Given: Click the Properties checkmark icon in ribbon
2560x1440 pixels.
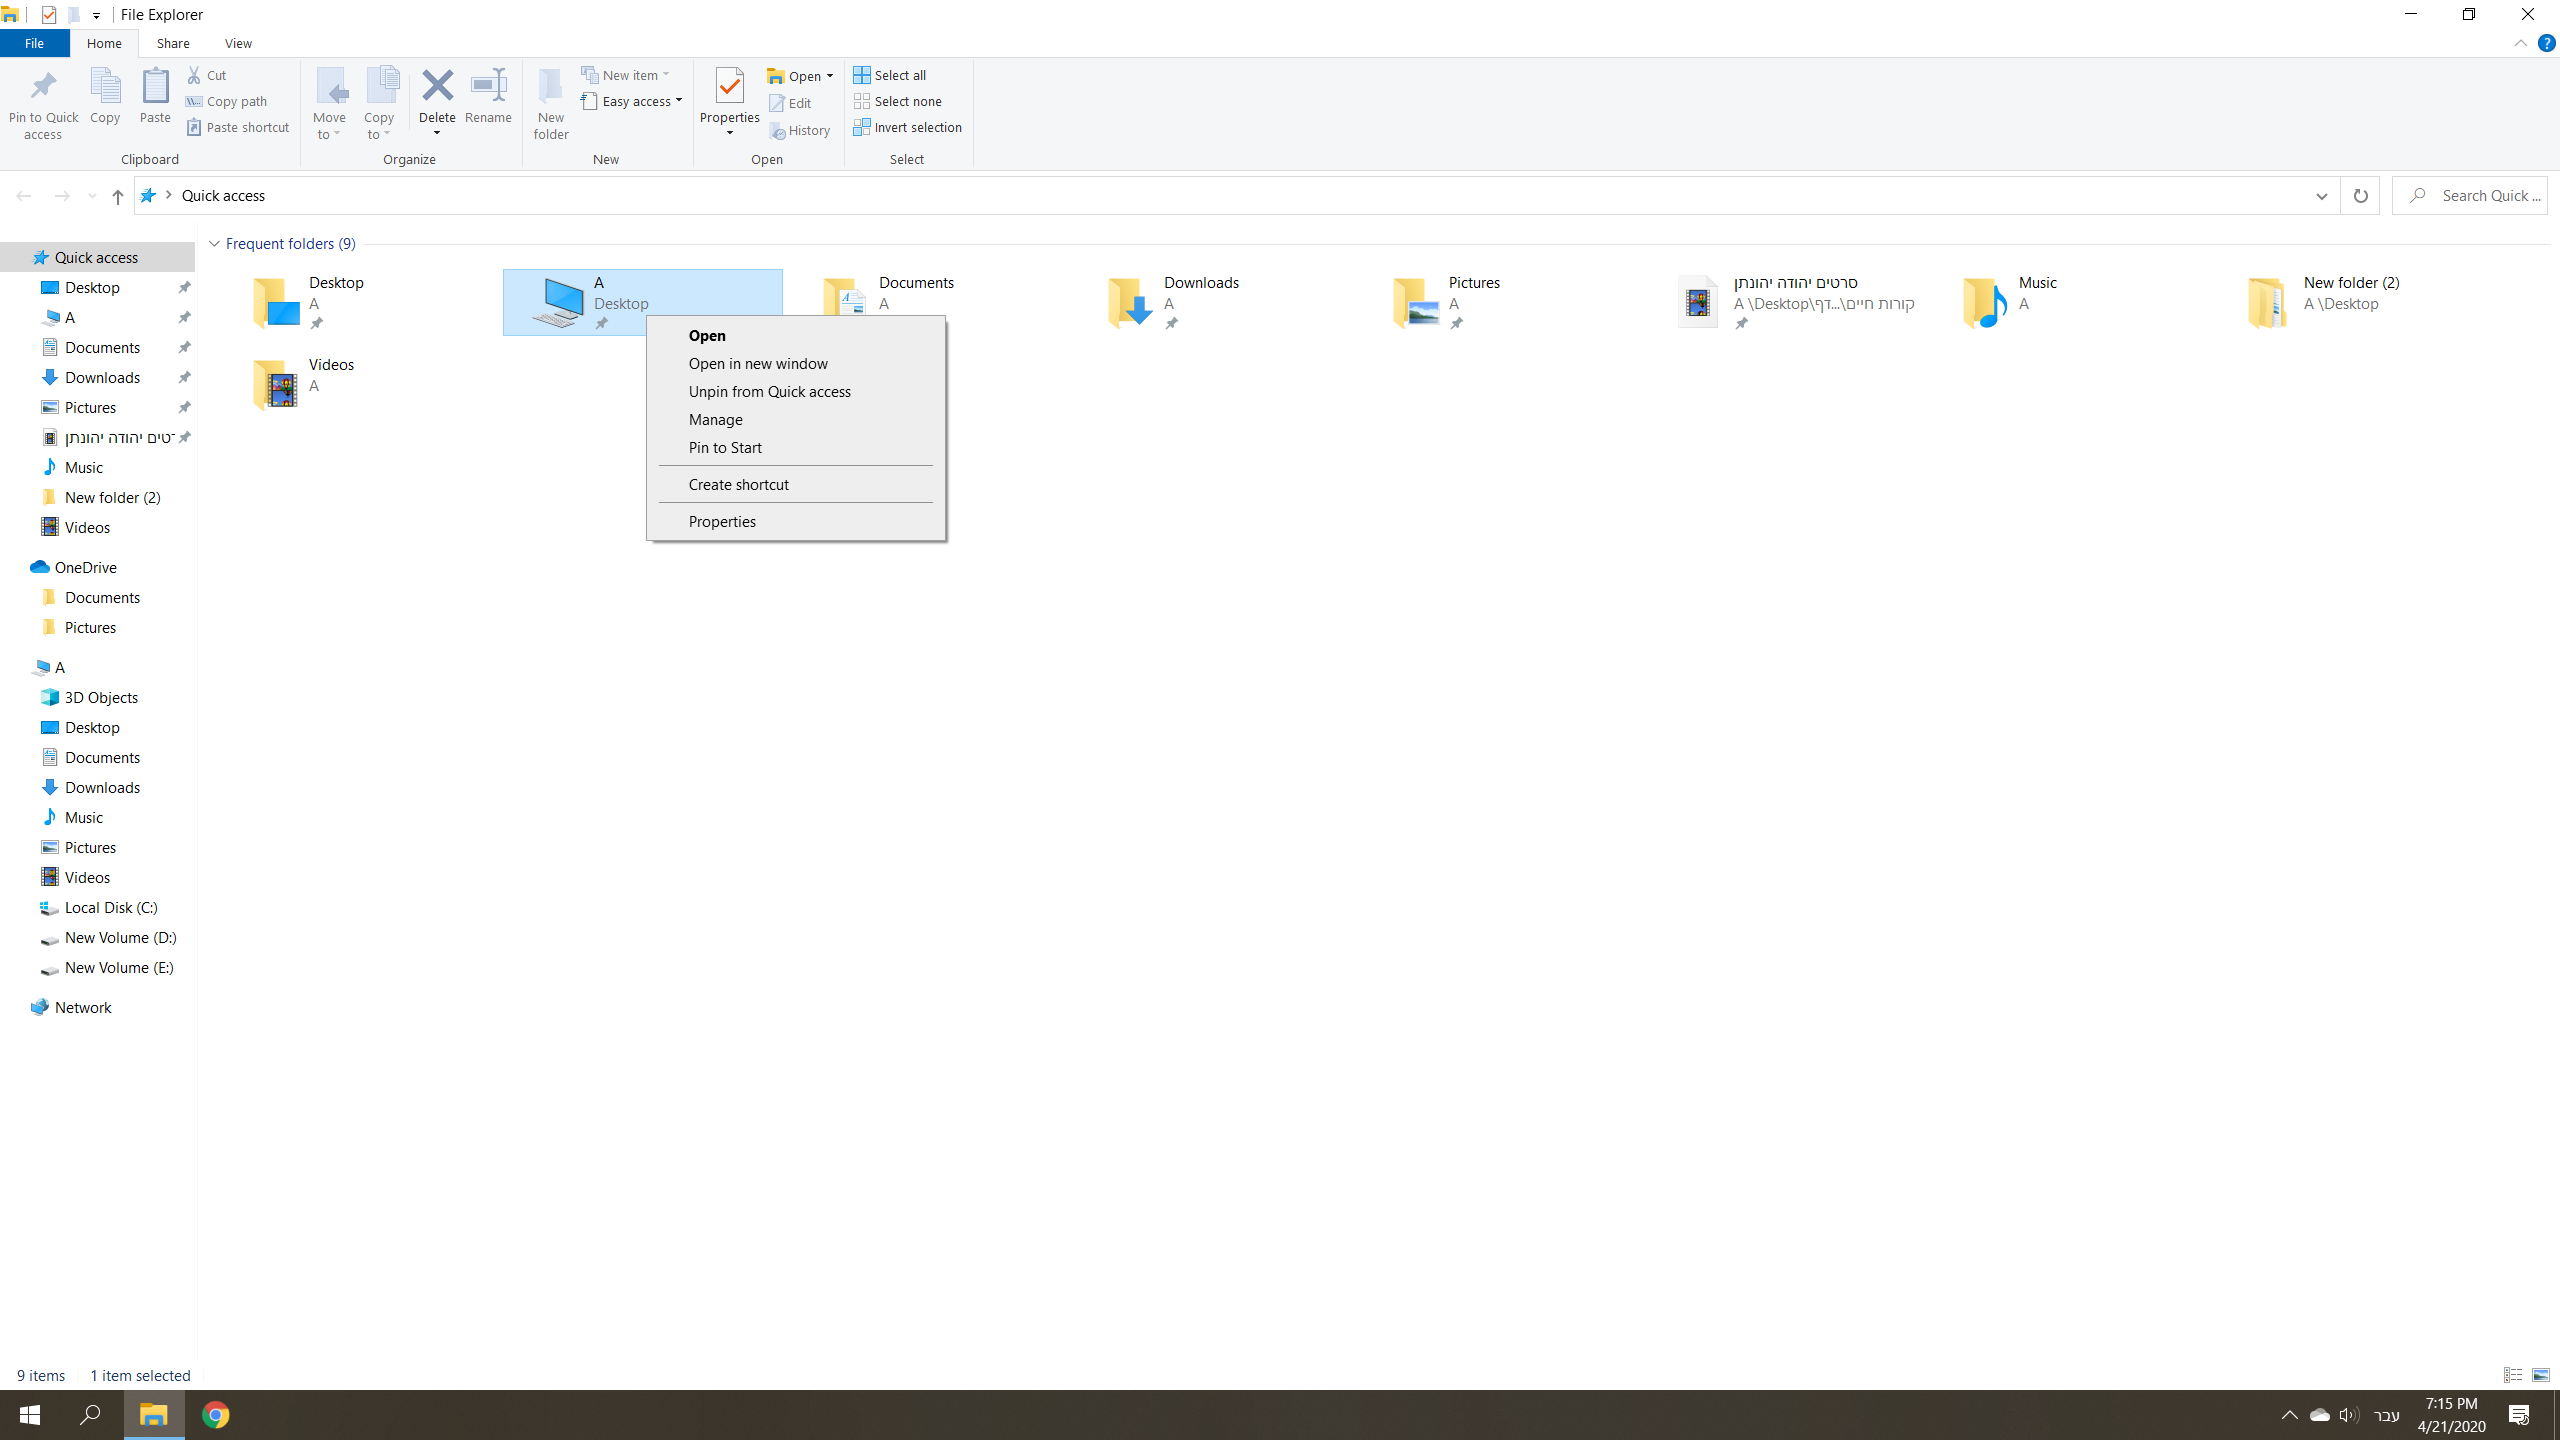Looking at the screenshot, I should pos(730,86).
